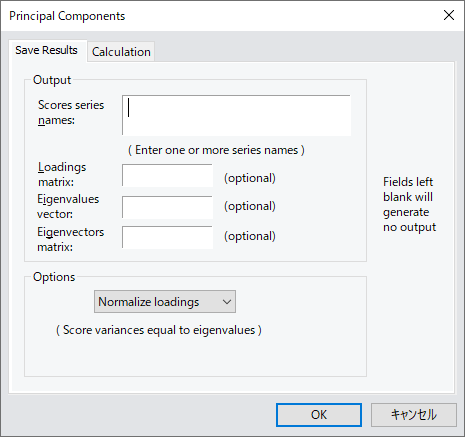Image resolution: width=465 pixels, height=437 pixels.
Task: Click the 'Fields left blank' note text
Action: click(x=409, y=204)
